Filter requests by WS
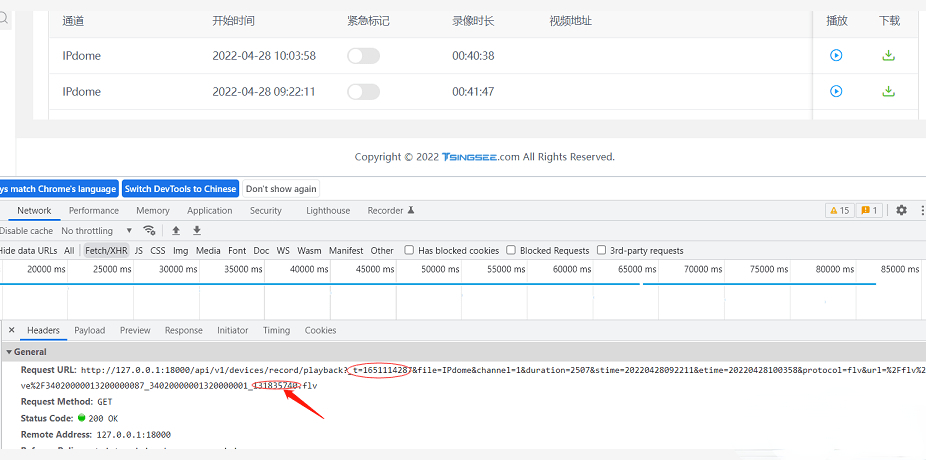926x460 pixels. click(283, 251)
